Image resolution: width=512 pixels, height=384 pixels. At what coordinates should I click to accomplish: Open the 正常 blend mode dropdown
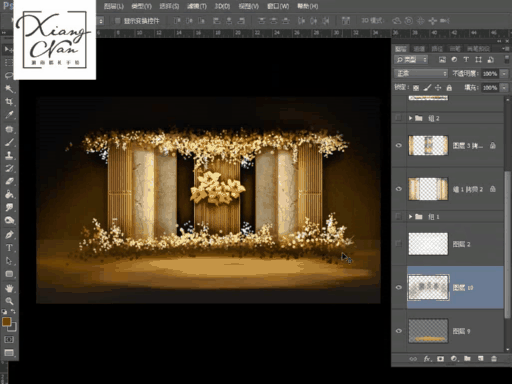(x=421, y=73)
